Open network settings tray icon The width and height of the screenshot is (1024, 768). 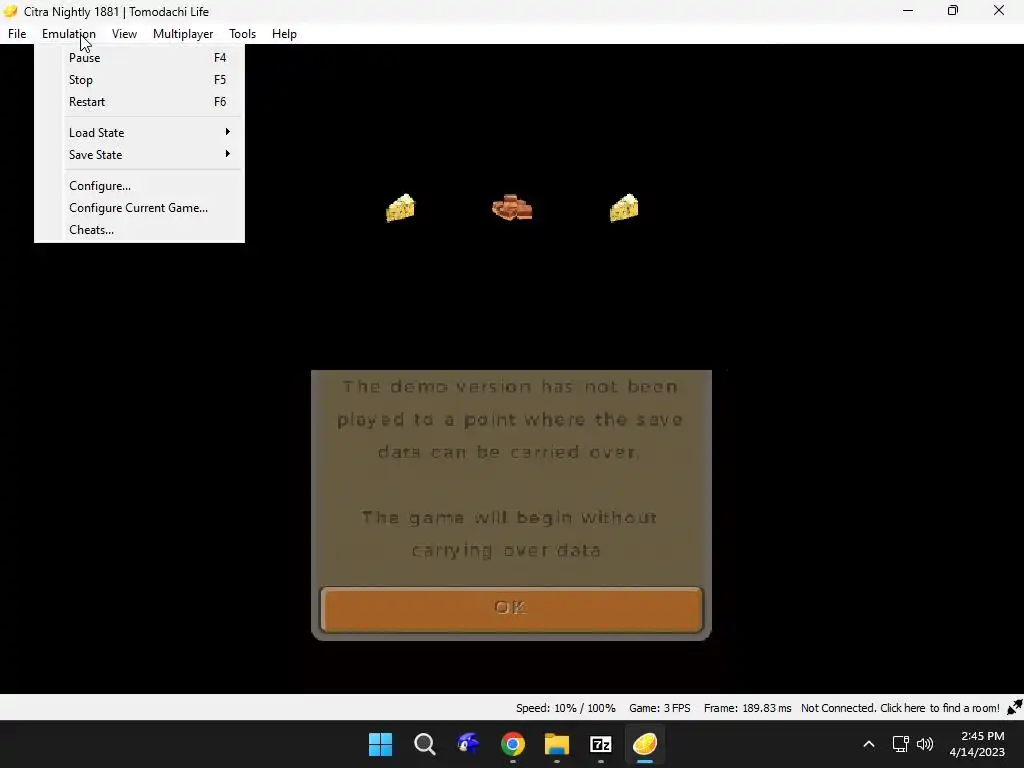(901, 744)
